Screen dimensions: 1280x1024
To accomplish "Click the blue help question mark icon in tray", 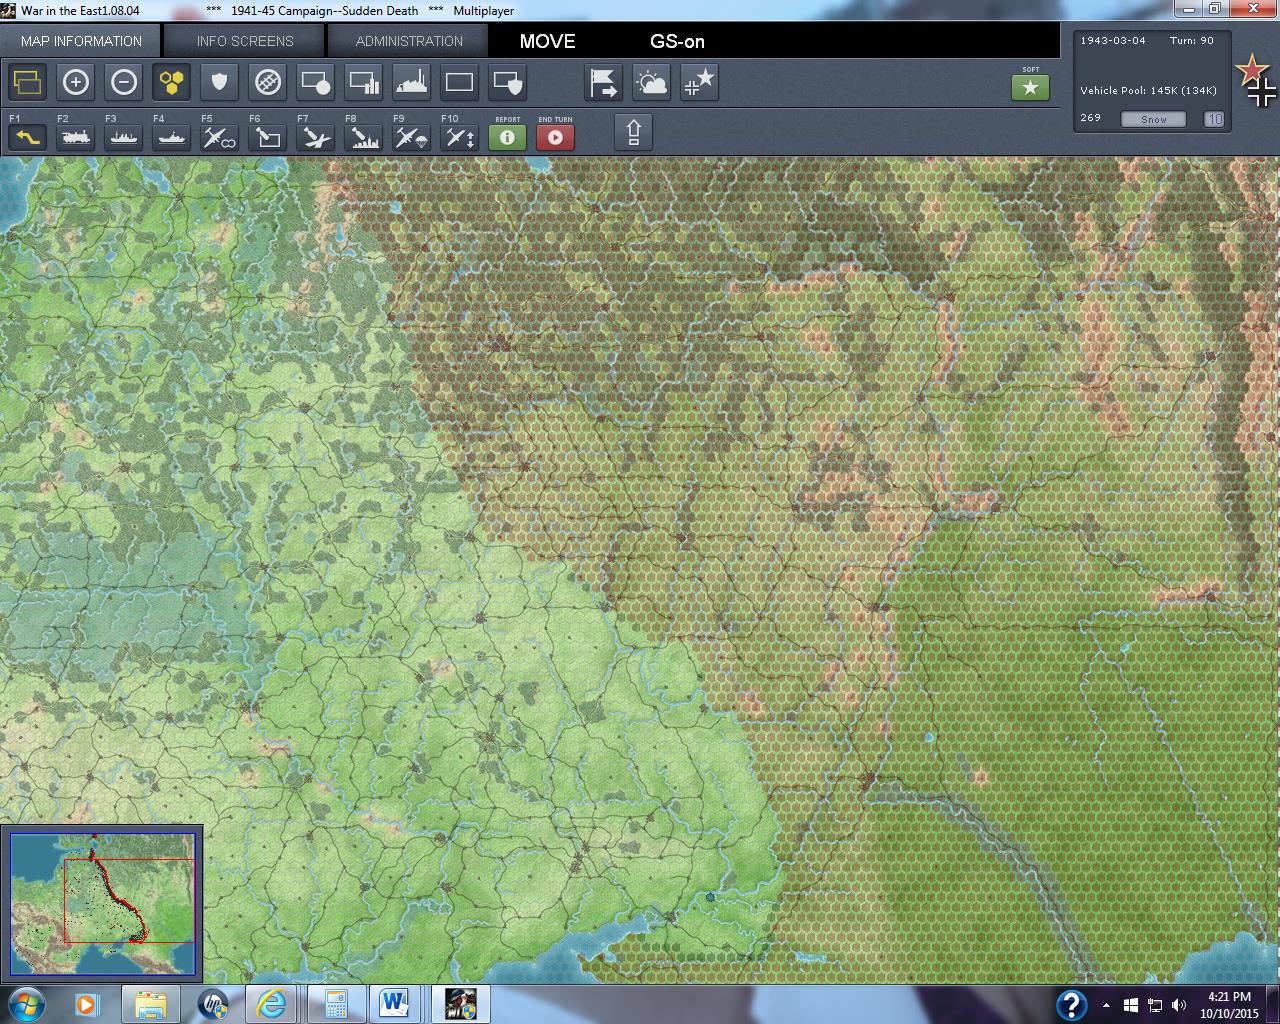I will click(x=1071, y=1004).
